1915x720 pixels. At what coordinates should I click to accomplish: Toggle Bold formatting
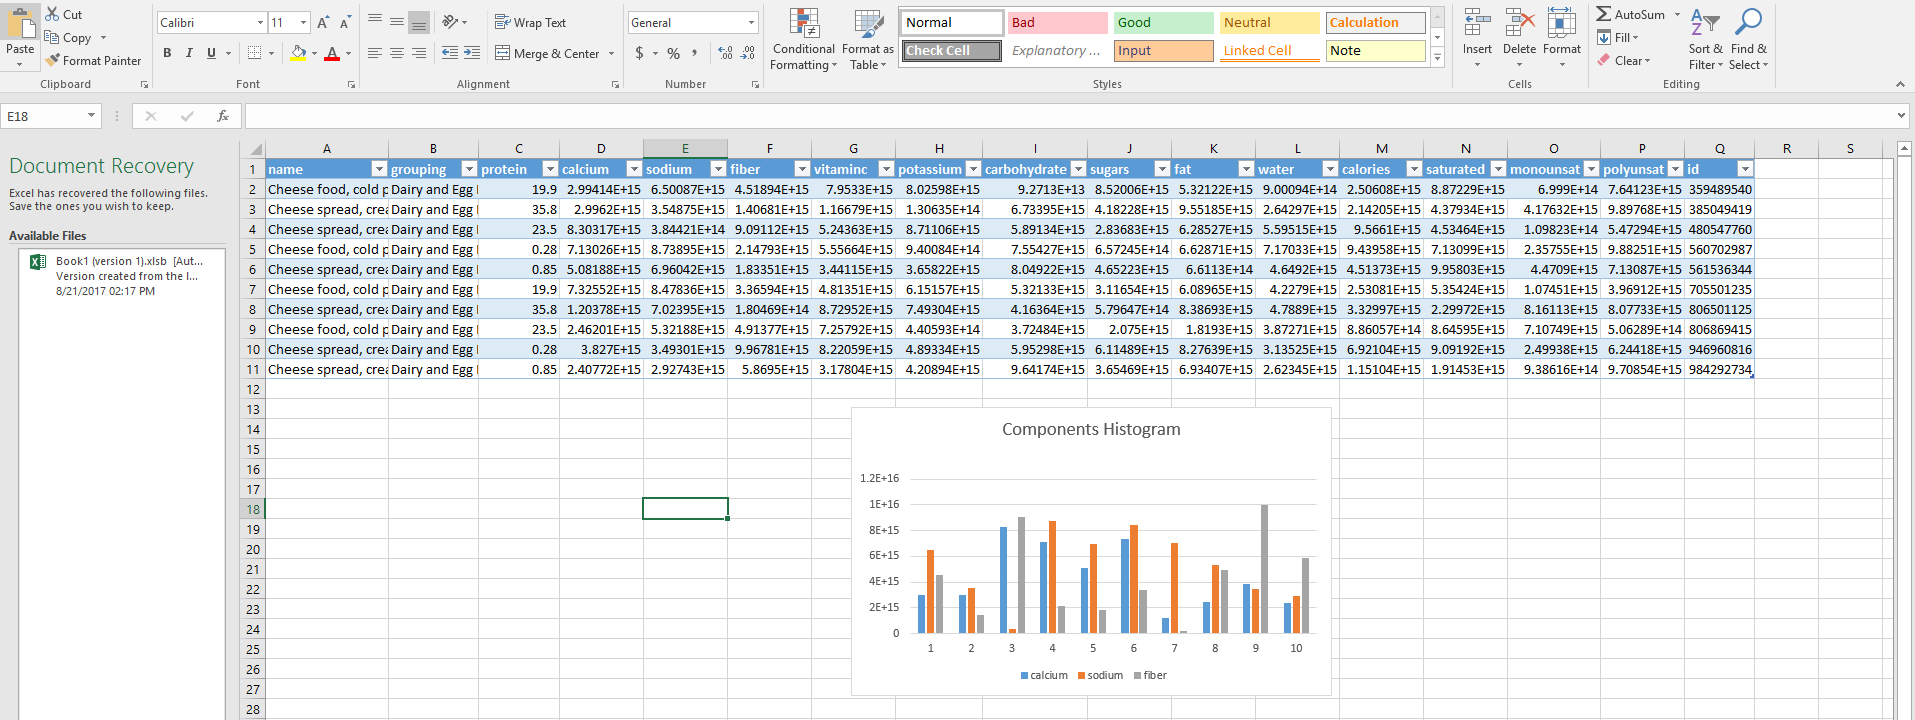[167, 53]
